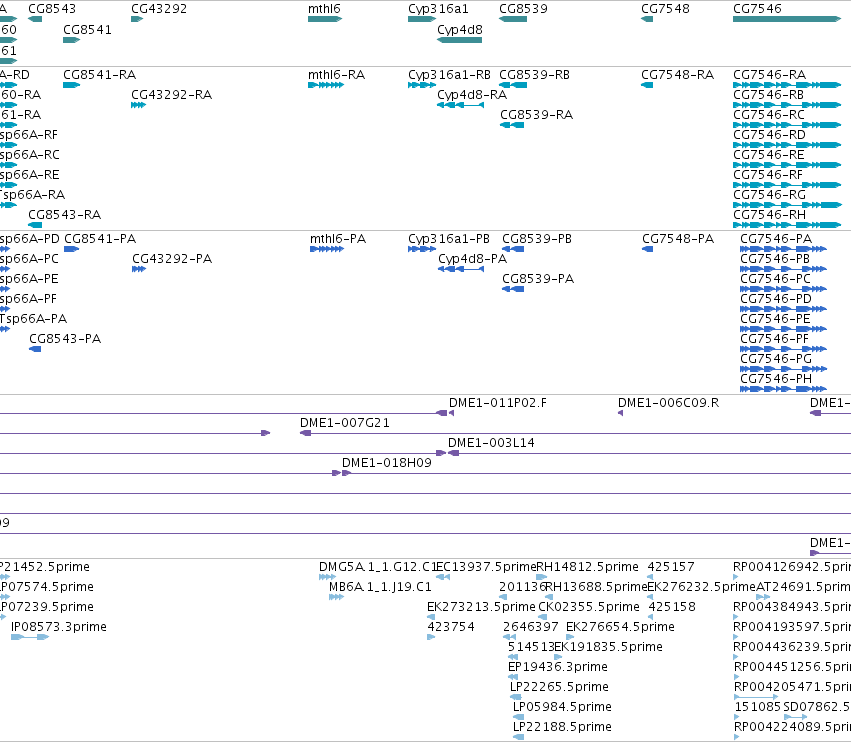
Task: Click the CG8539-PA protein label
Action: pyautogui.click(x=538, y=279)
